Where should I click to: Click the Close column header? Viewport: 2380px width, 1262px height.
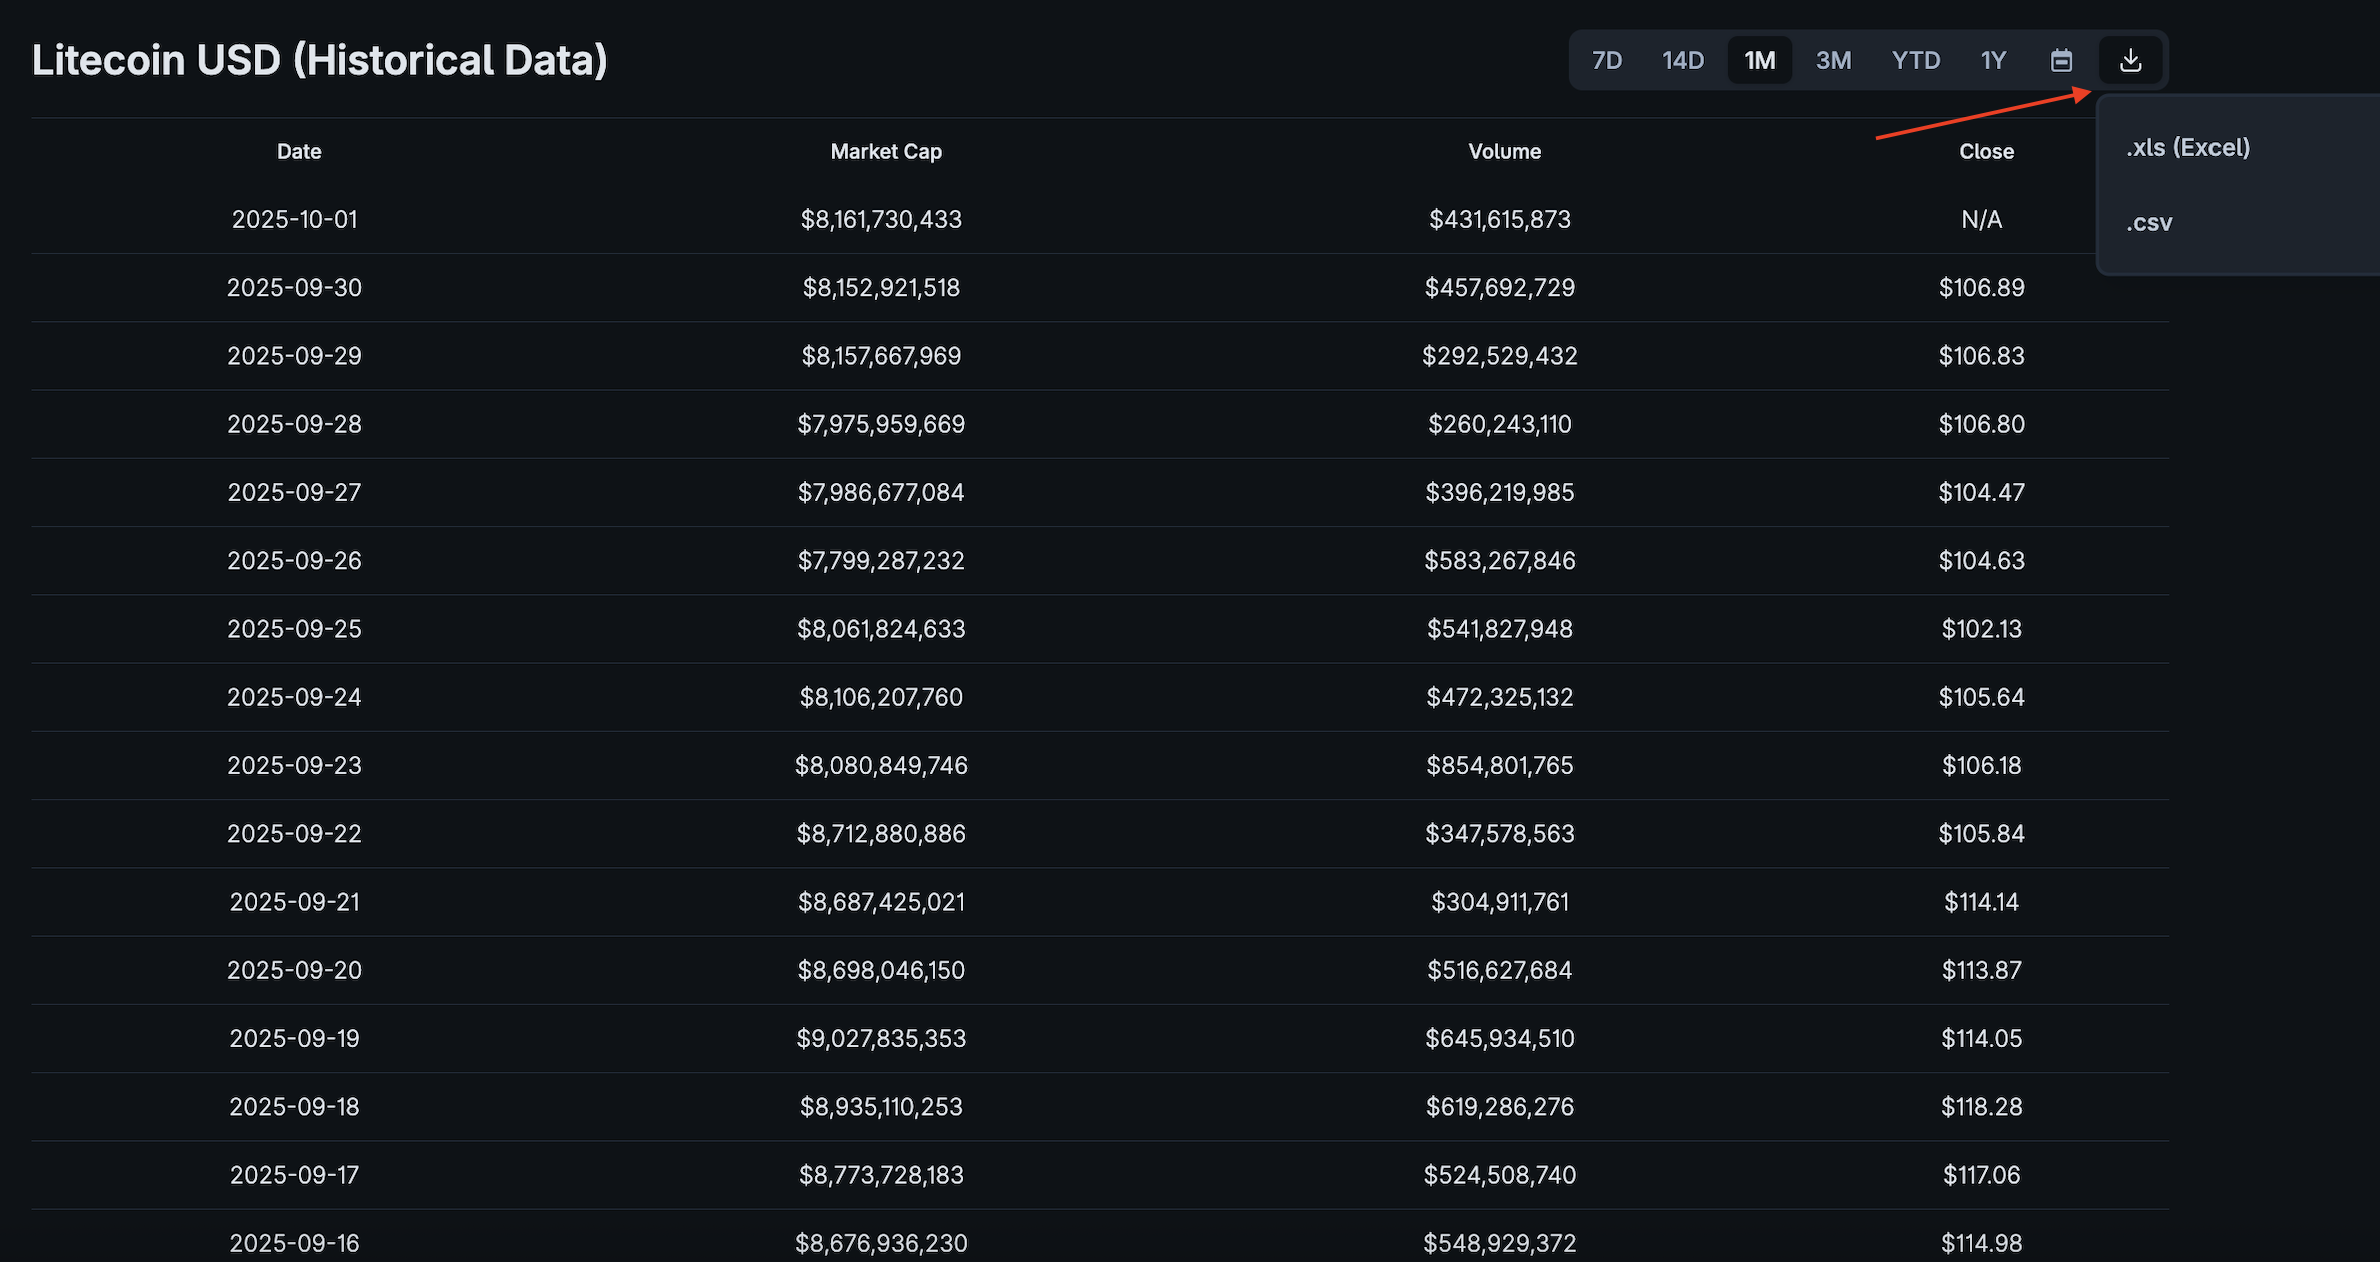(x=1985, y=151)
